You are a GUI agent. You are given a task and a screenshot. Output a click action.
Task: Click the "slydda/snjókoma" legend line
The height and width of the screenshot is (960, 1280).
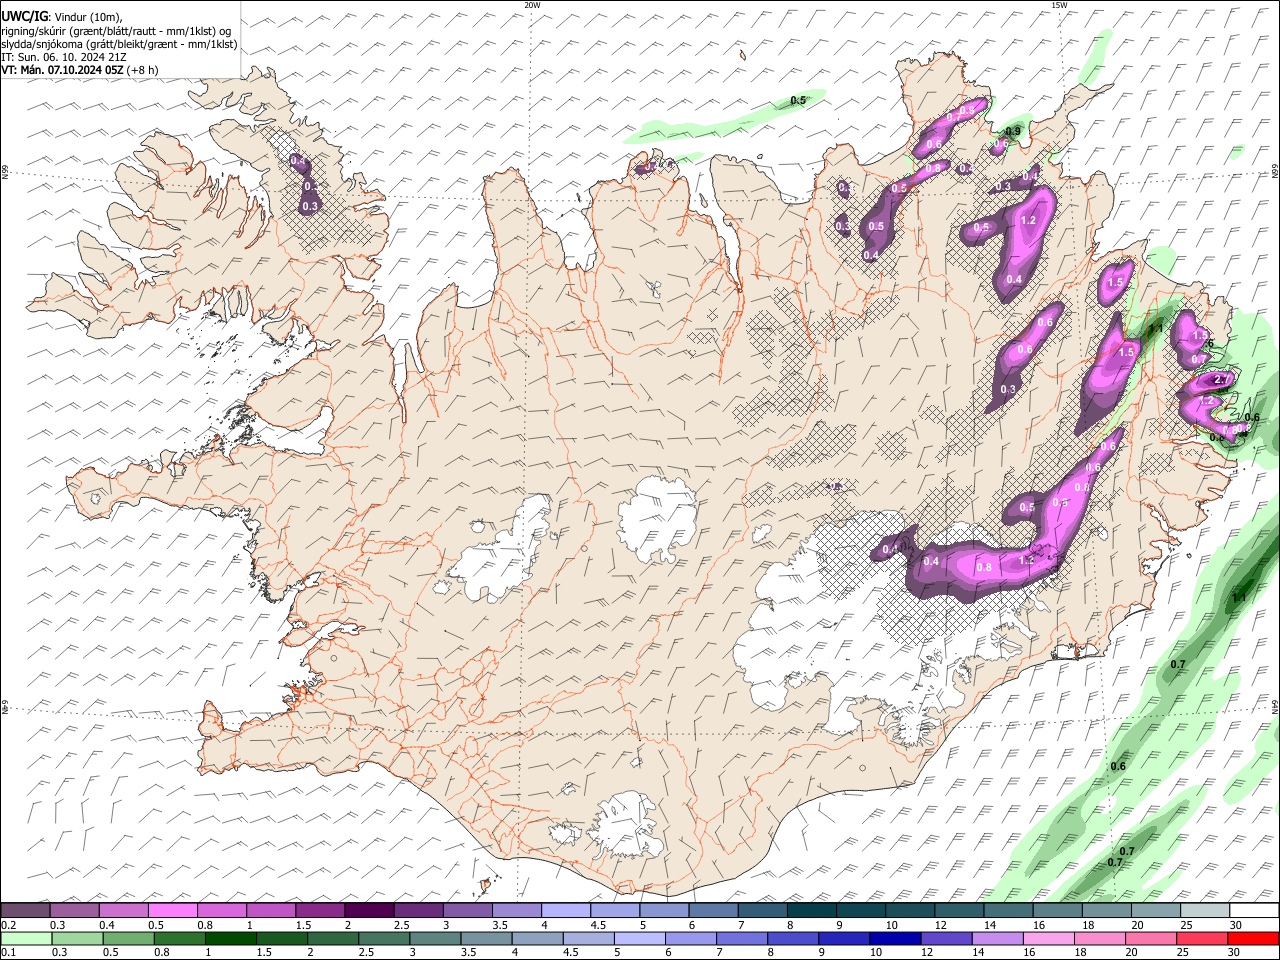[x=119, y=44]
